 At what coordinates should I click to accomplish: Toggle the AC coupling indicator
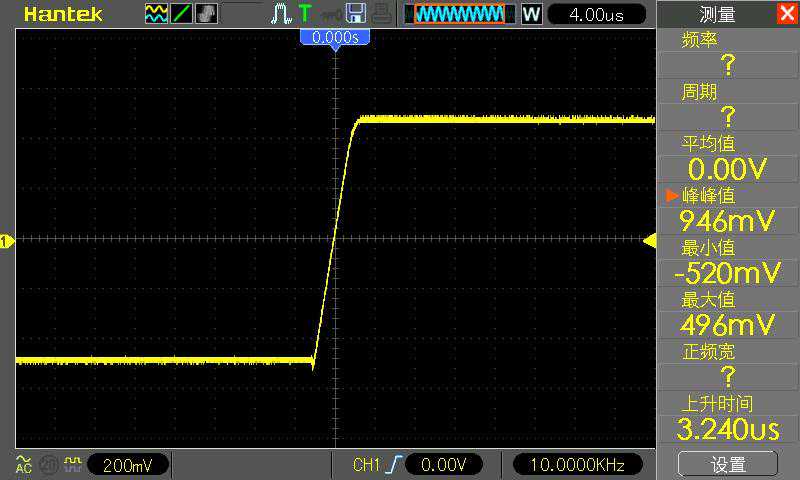point(23,464)
